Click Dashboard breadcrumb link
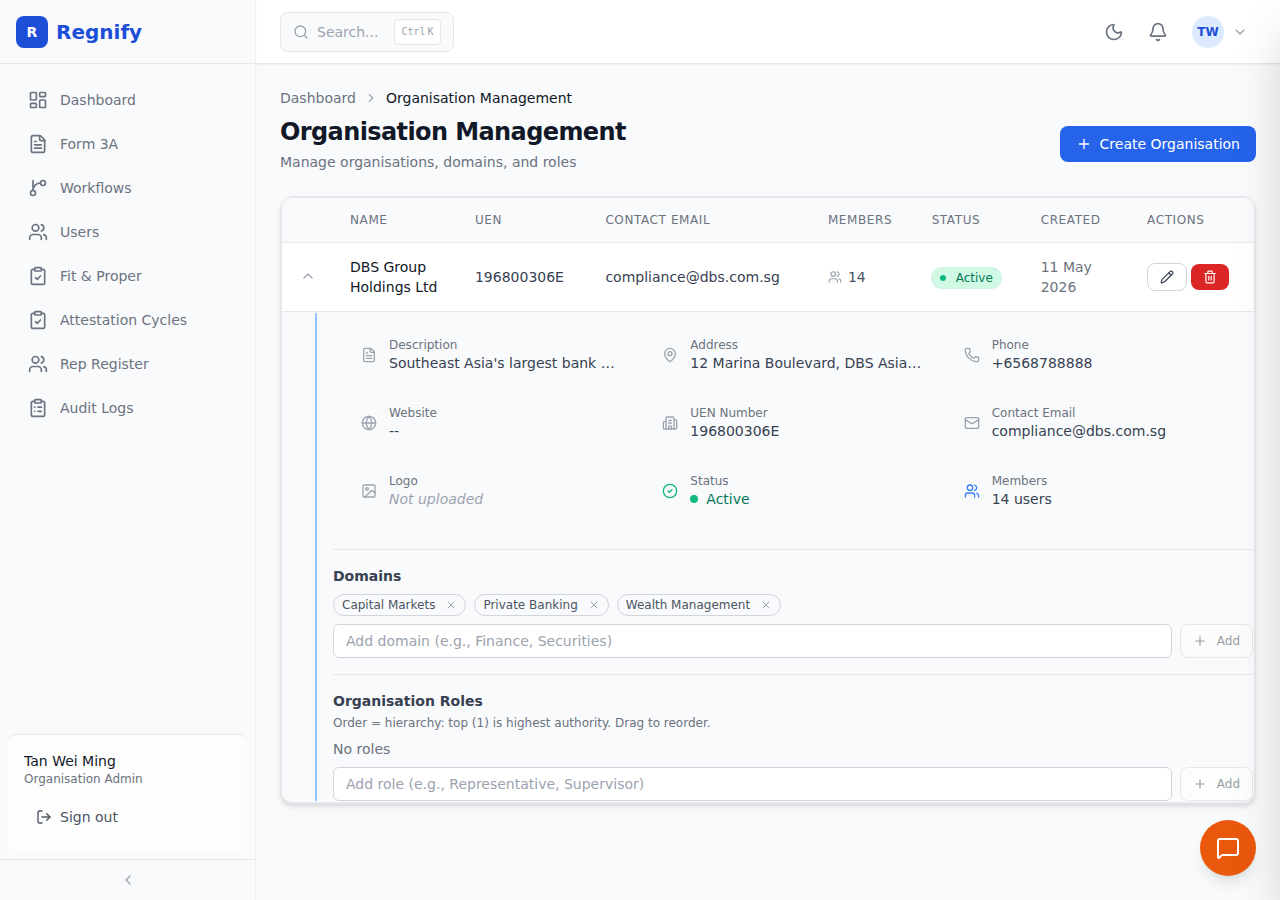Image resolution: width=1280 pixels, height=900 pixels. click(x=318, y=98)
